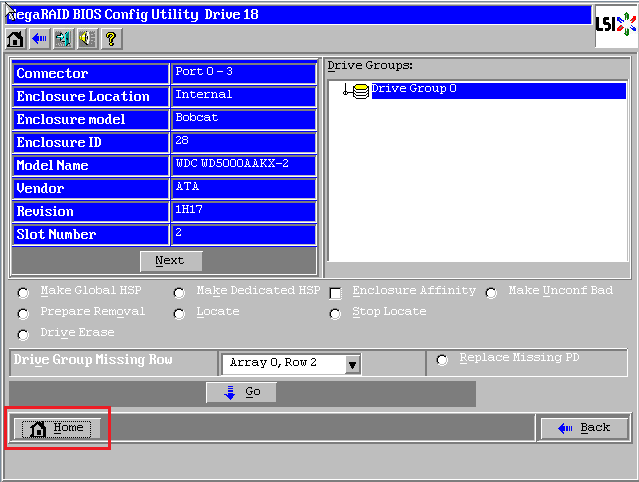
Task: Click the Home button at bottom left
Action: click(57, 428)
